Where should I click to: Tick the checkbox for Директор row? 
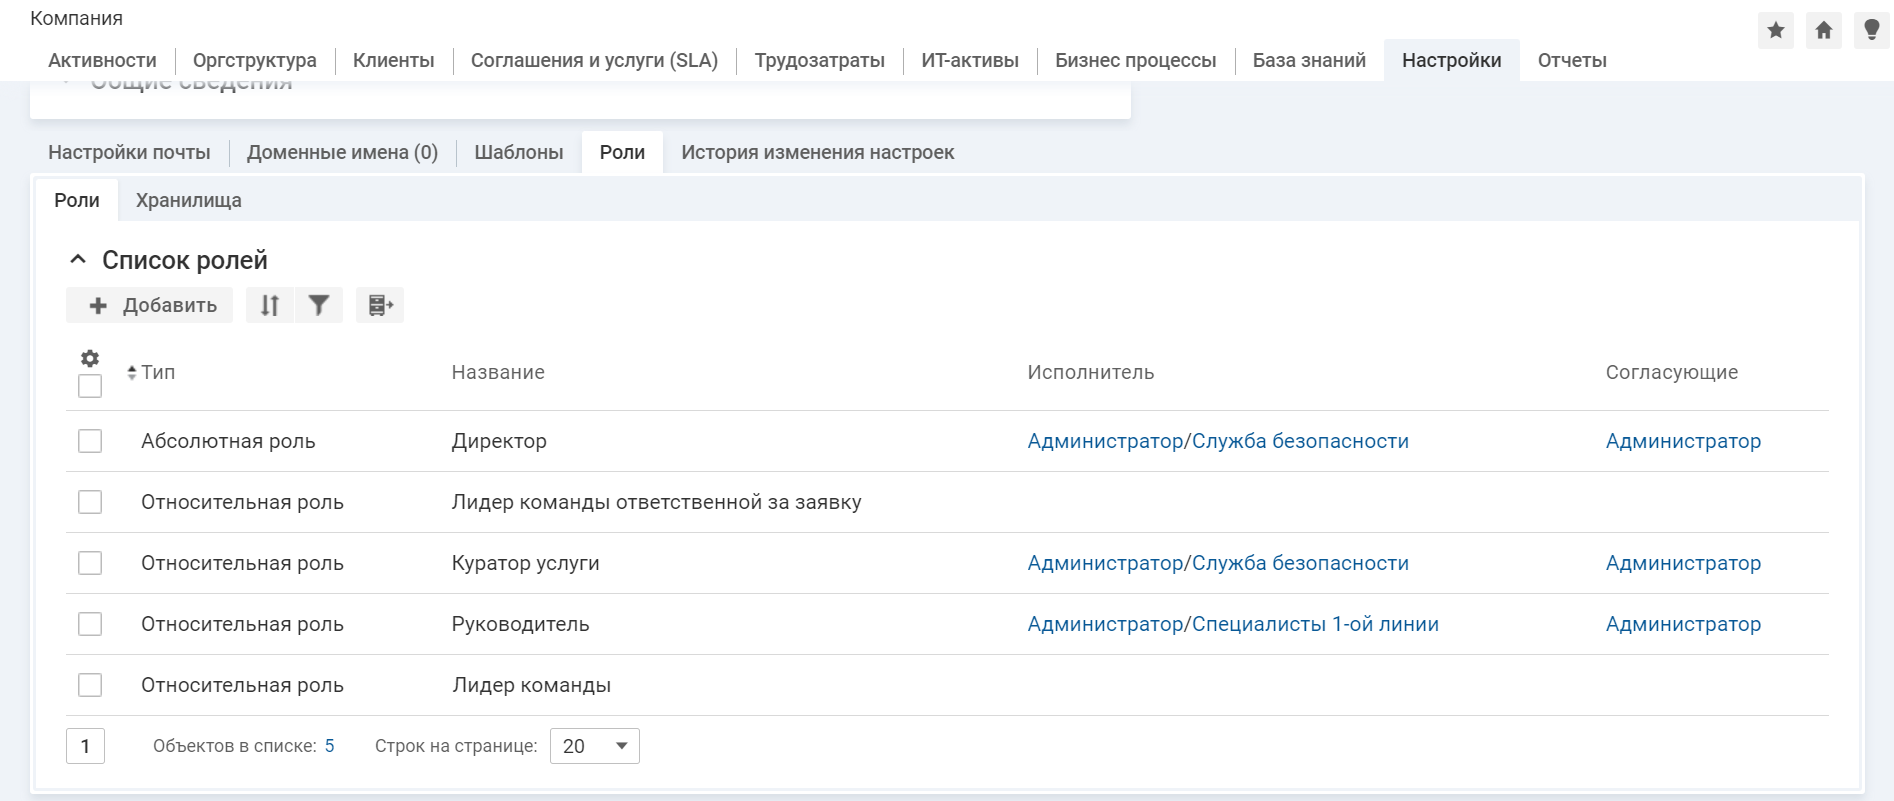(x=90, y=441)
